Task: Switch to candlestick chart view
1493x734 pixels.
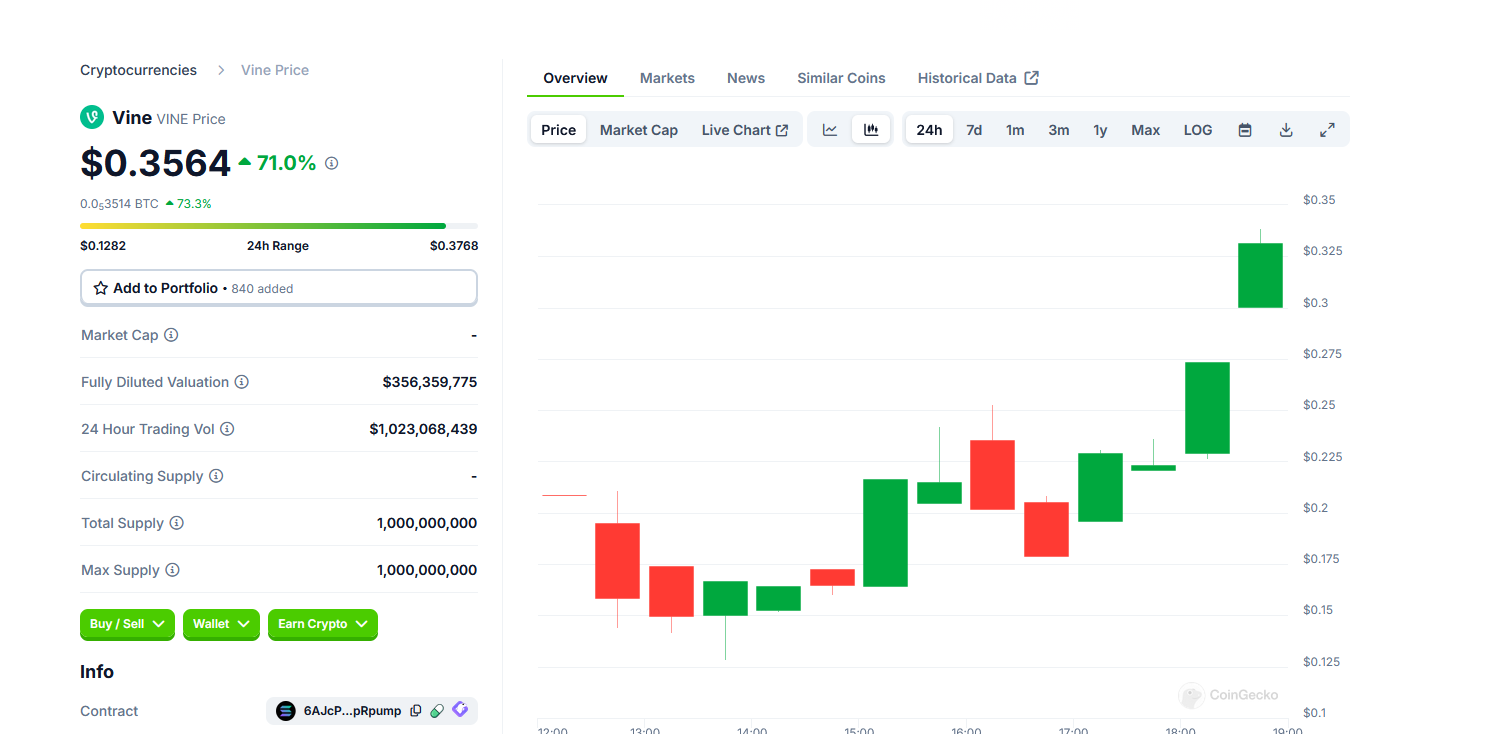Action: [871, 130]
